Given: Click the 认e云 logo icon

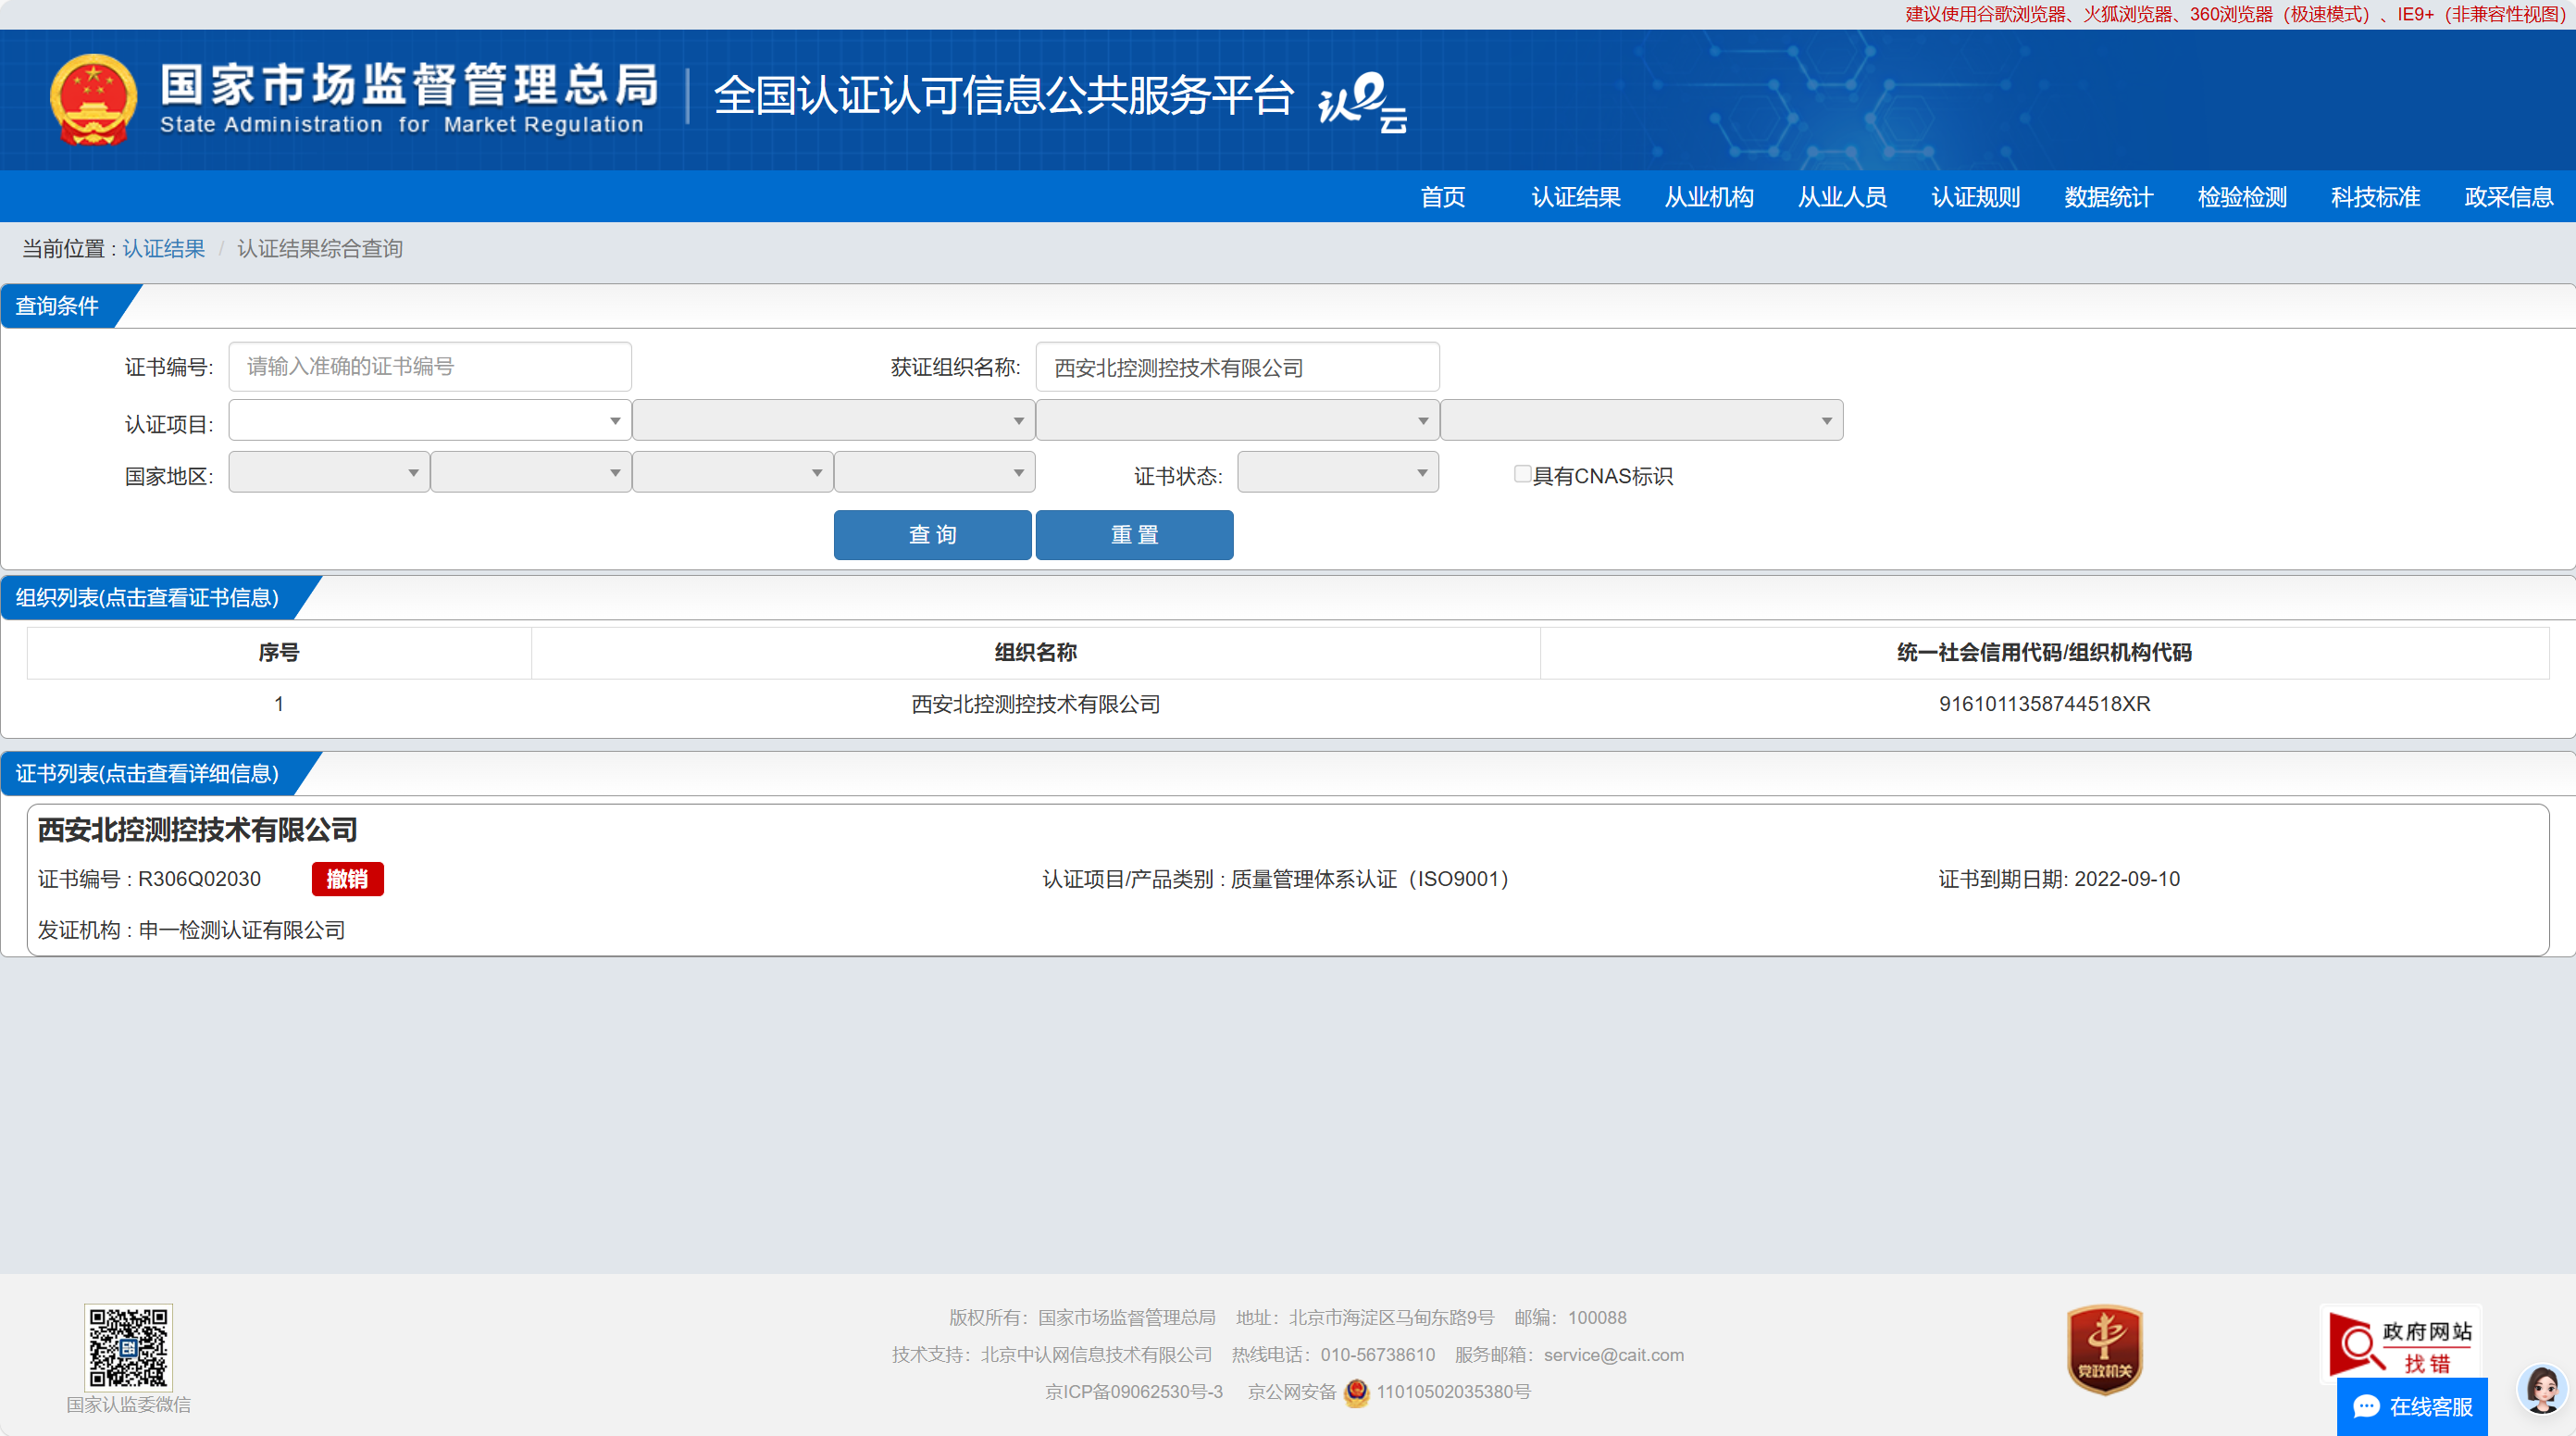Looking at the screenshot, I should pyautogui.click(x=1362, y=102).
